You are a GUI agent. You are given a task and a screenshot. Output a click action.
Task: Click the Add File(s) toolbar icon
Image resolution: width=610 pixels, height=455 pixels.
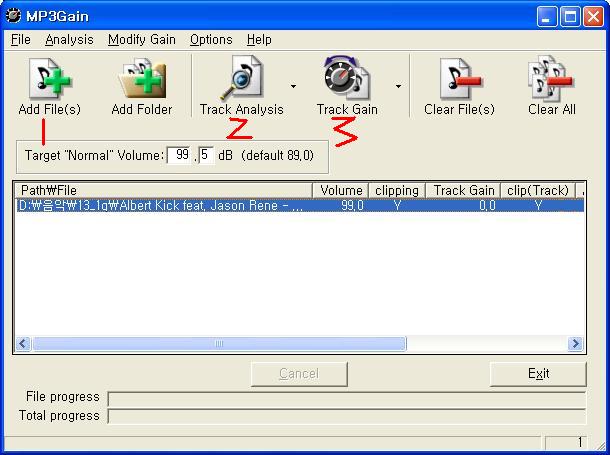pyautogui.click(x=50, y=79)
